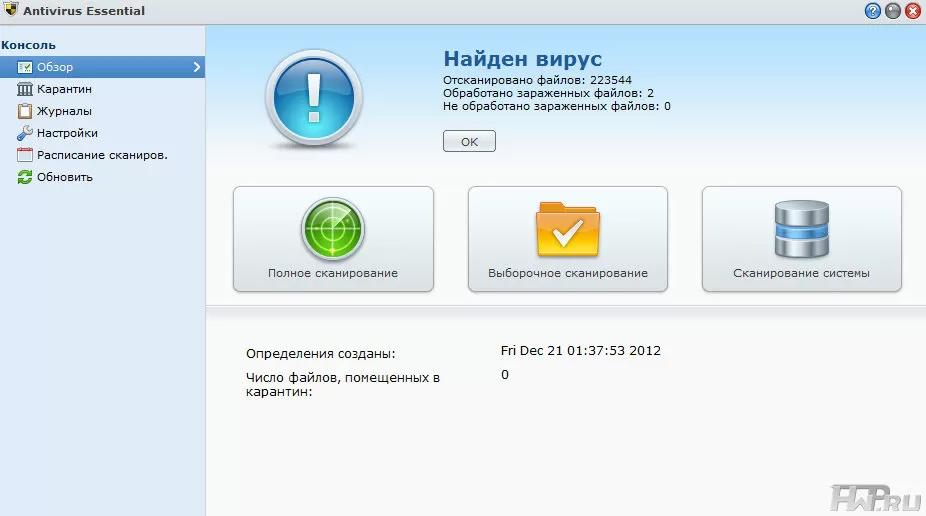Select the Обзор sidebar item

click(102, 67)
